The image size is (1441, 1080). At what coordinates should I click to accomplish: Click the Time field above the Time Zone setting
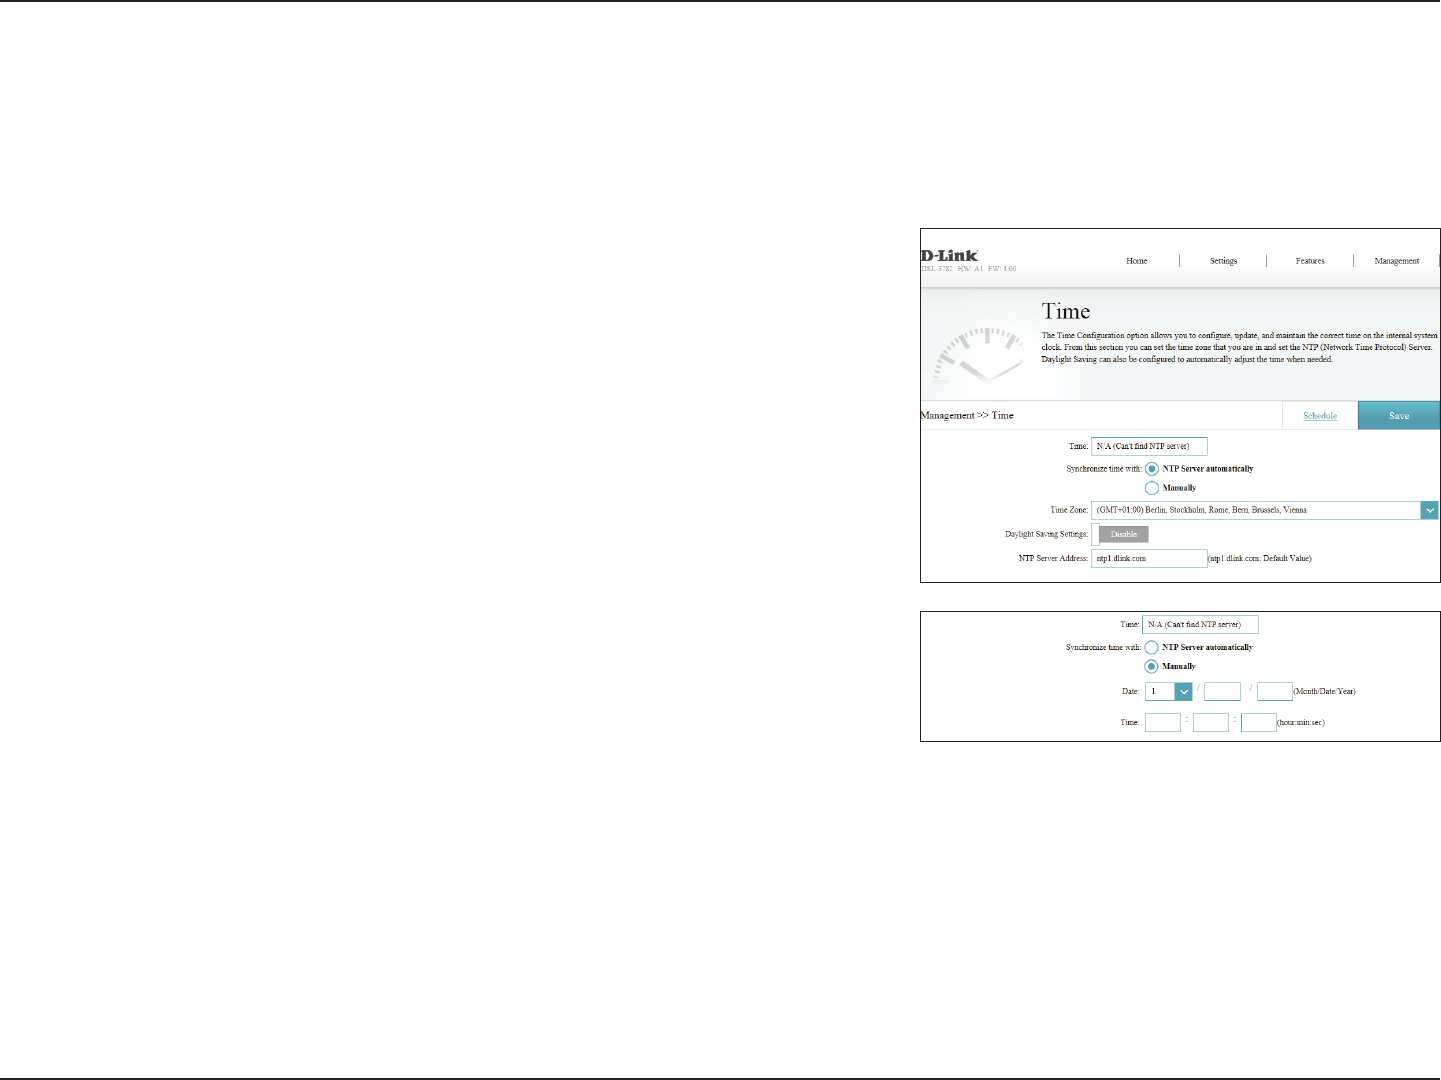pyautogui.click(x=1149, y=446)
